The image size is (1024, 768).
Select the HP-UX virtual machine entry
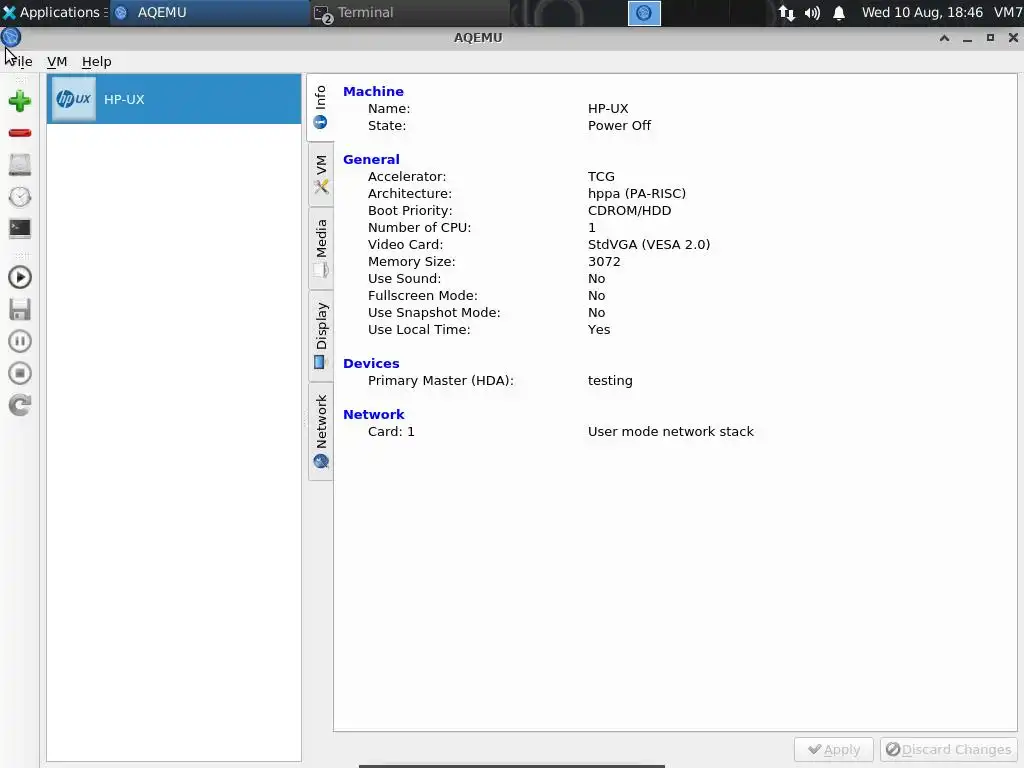click(174, 99)
